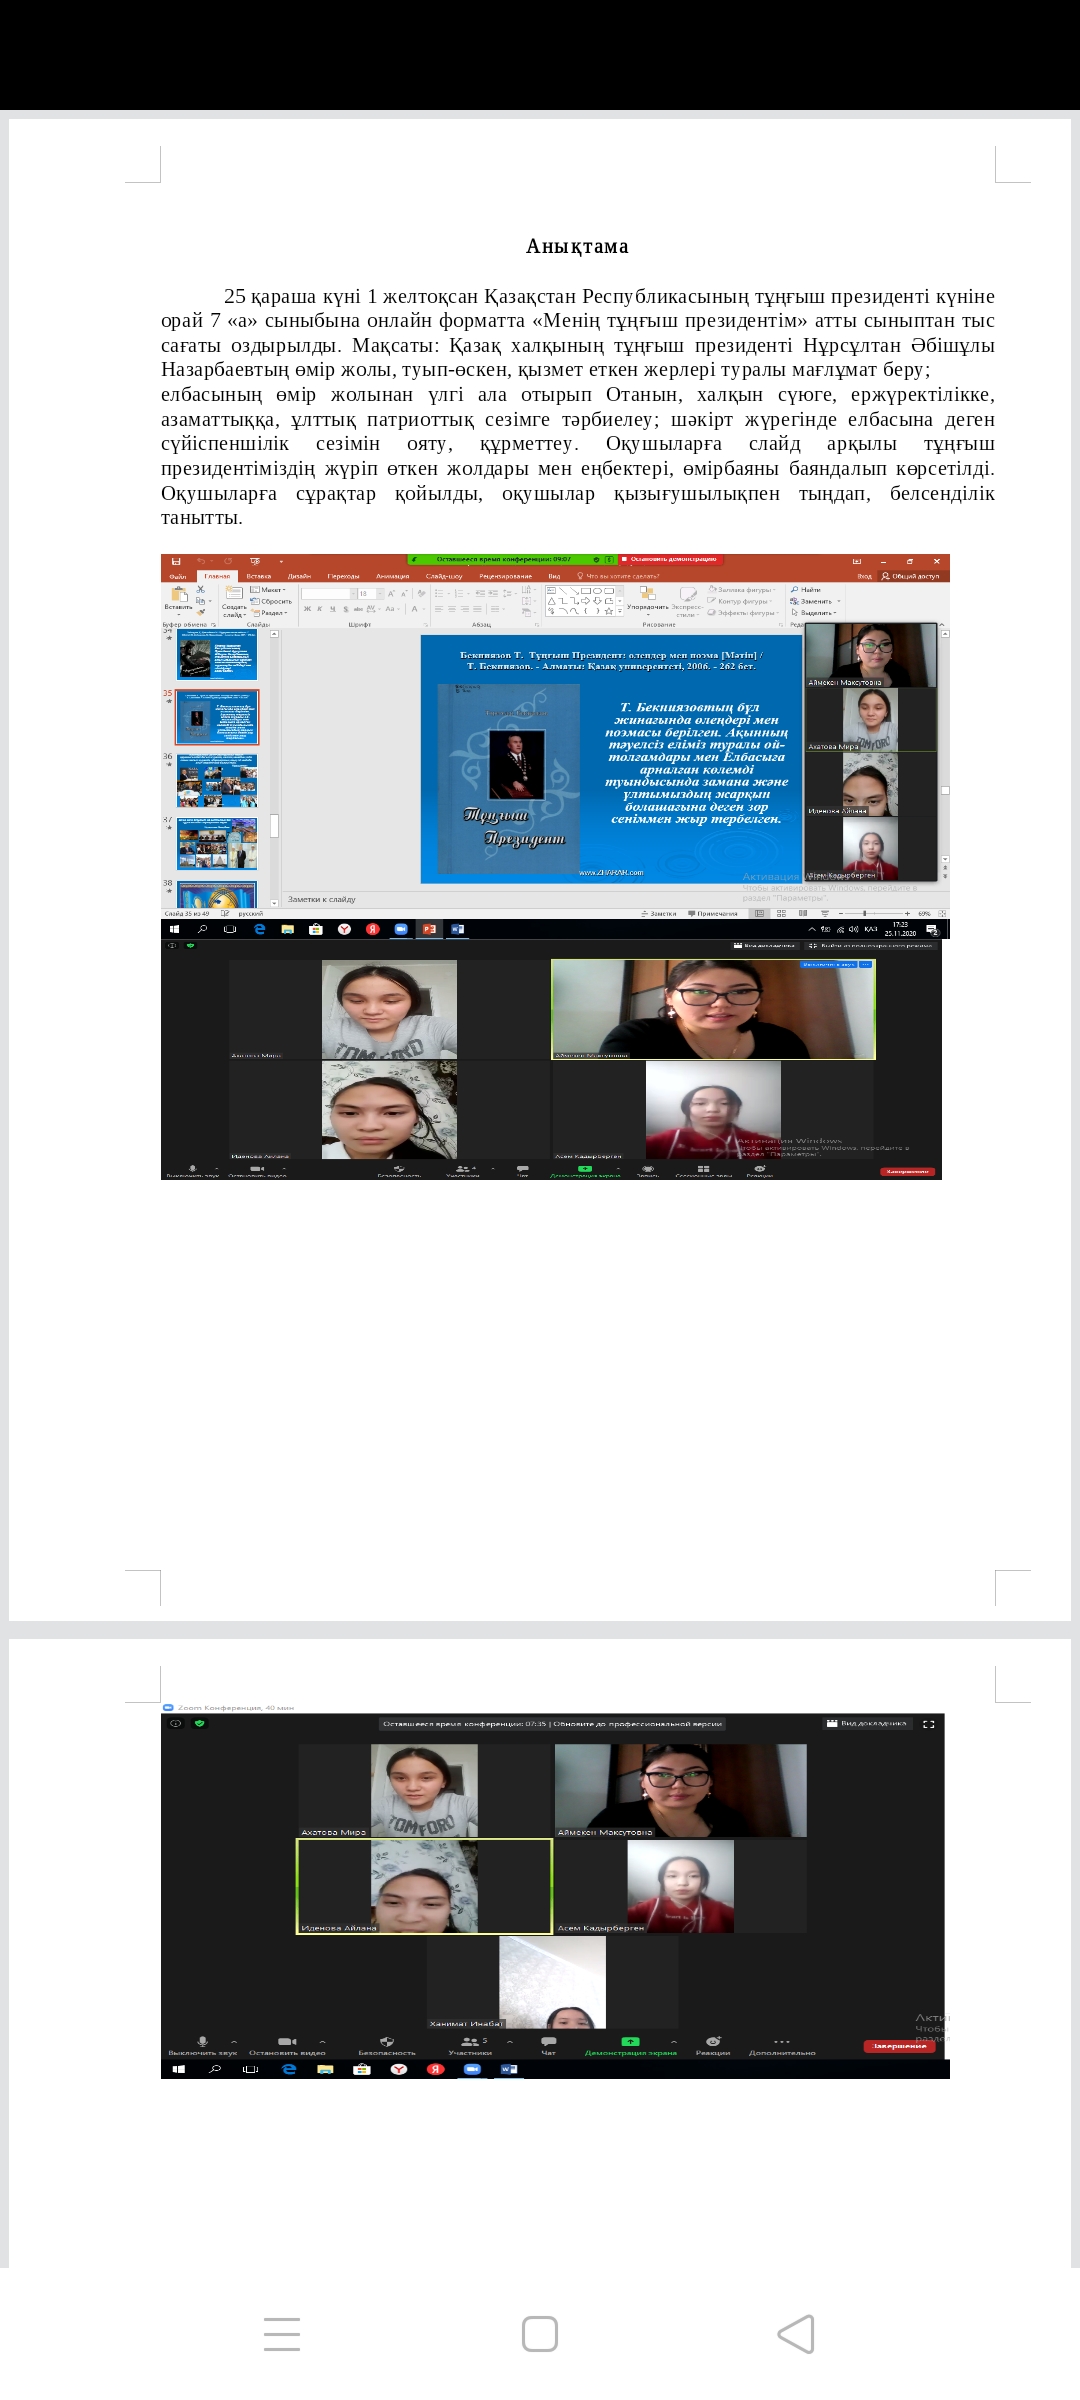This screenshot has height=2400, width=1080.
Task: Select the Переходы ribbon tab in PowerPoint
Action: point(343,576)
